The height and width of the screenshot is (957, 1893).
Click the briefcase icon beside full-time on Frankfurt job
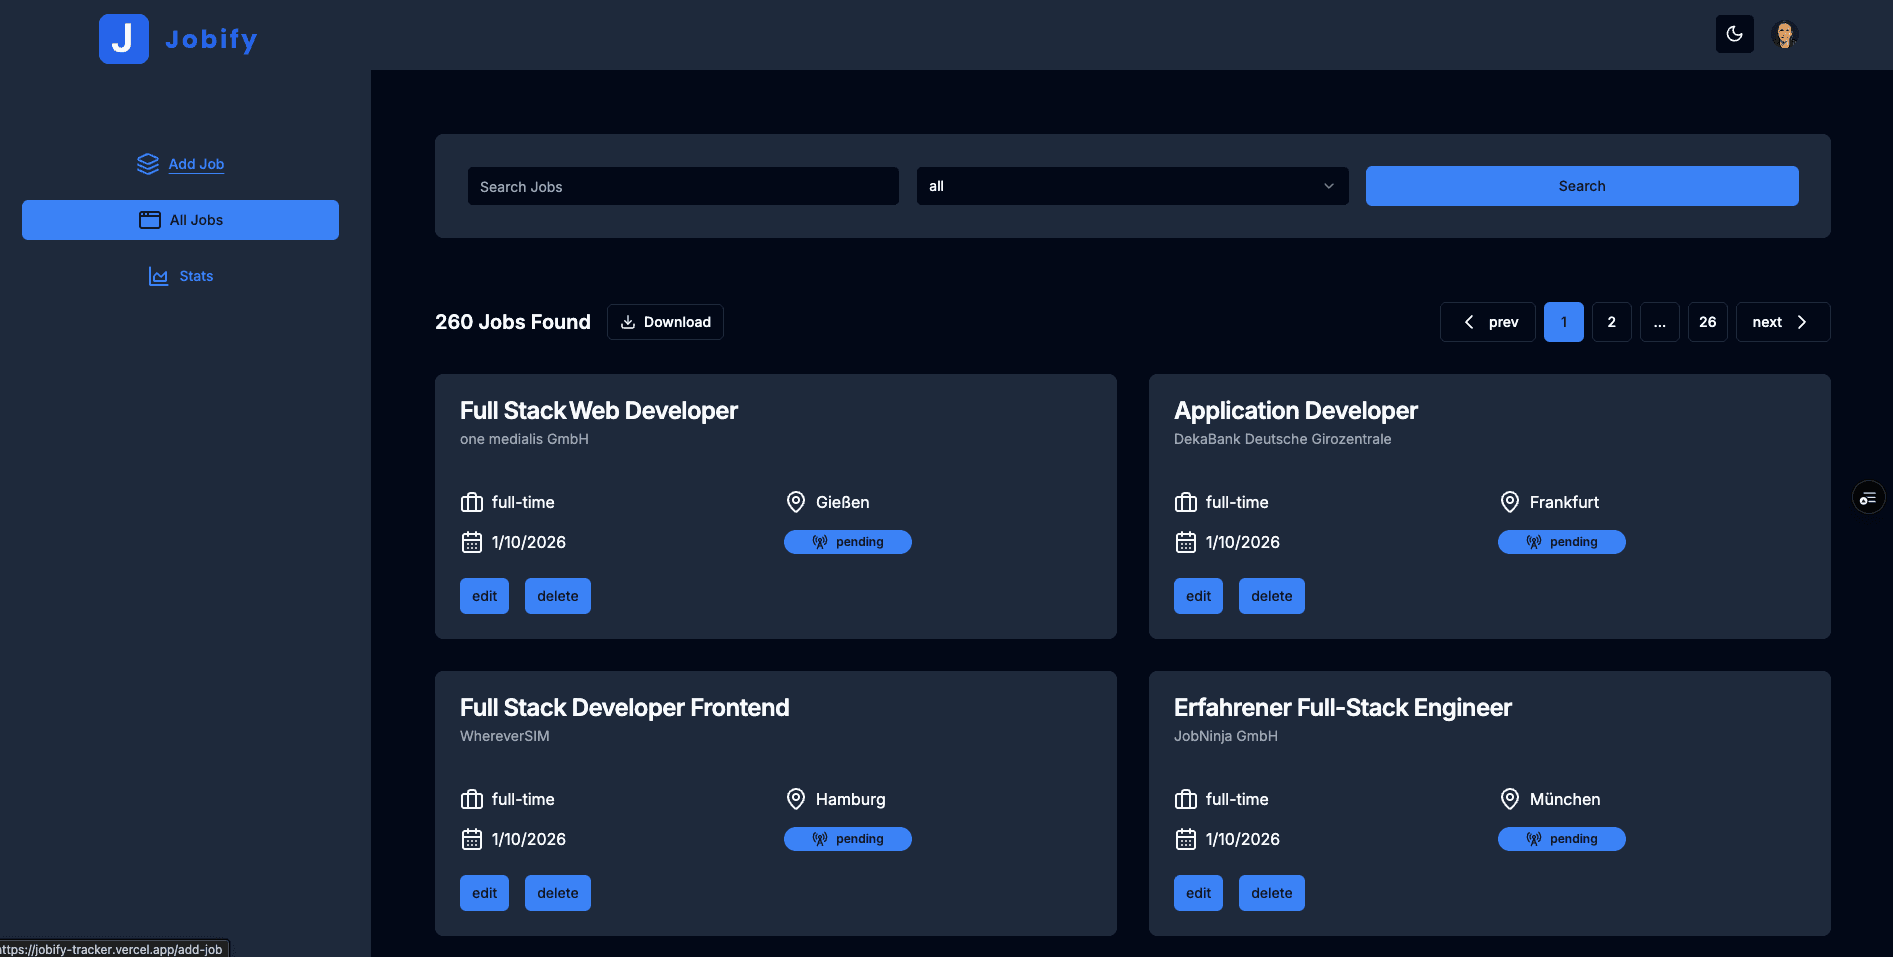pyautogui.click(x=1185, y=502)
